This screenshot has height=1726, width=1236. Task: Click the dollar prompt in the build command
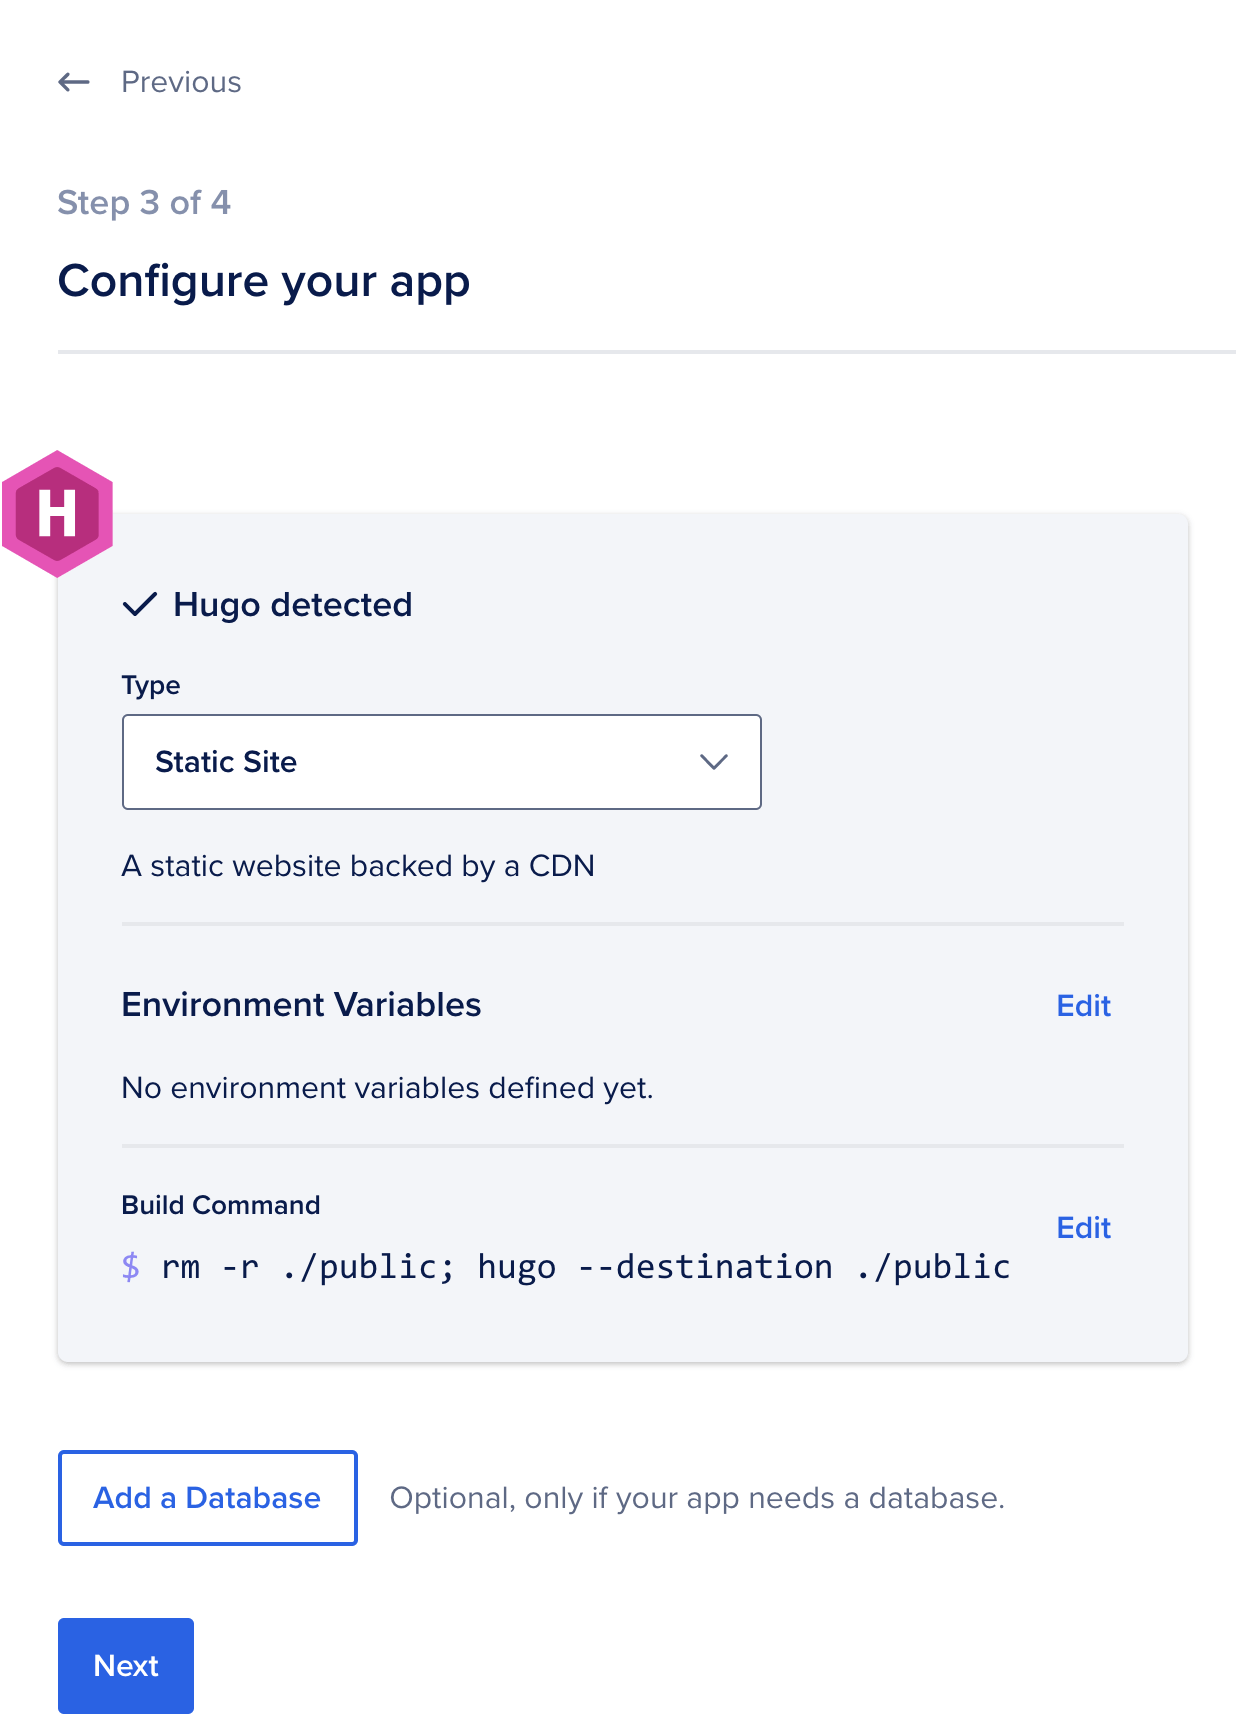point(130,1268)
